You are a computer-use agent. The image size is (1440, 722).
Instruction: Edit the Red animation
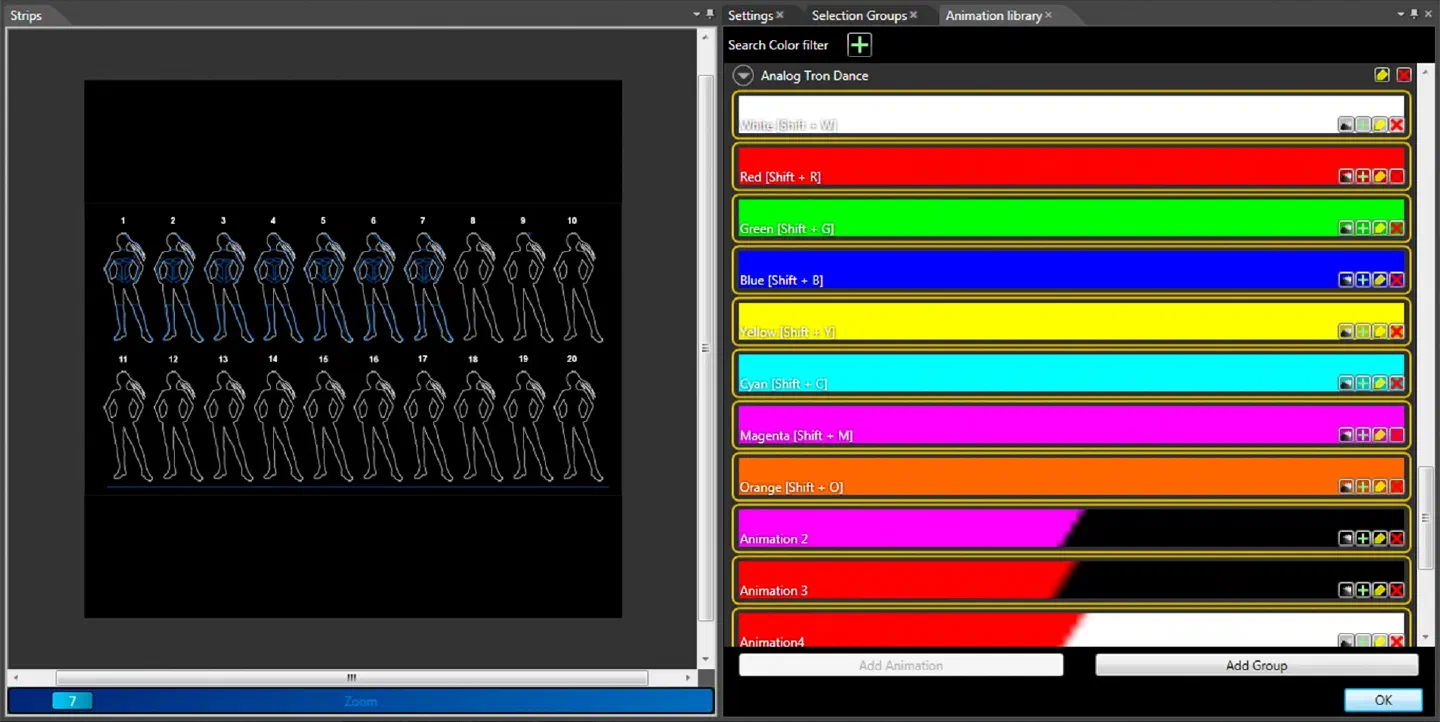1380,177
